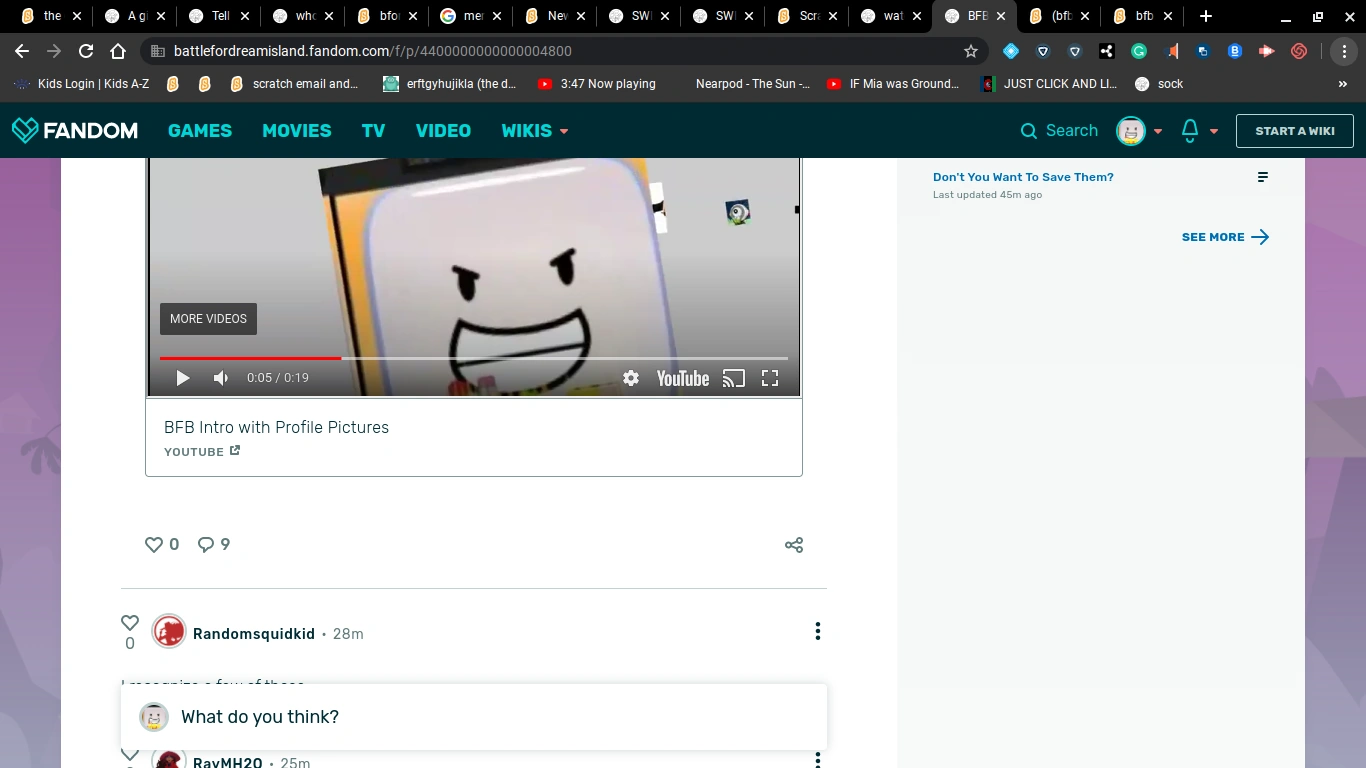Click the START A WIKI button

(x=1295, y=131)
